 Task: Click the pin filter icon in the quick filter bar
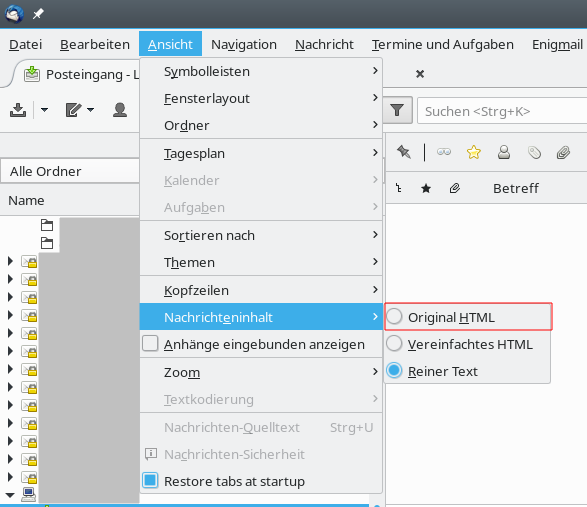[404, 152]
